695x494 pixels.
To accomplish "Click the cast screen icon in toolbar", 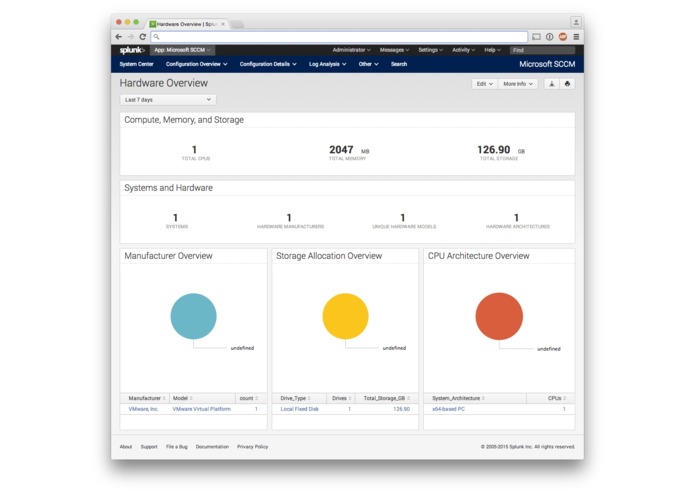I will (536, 37).
